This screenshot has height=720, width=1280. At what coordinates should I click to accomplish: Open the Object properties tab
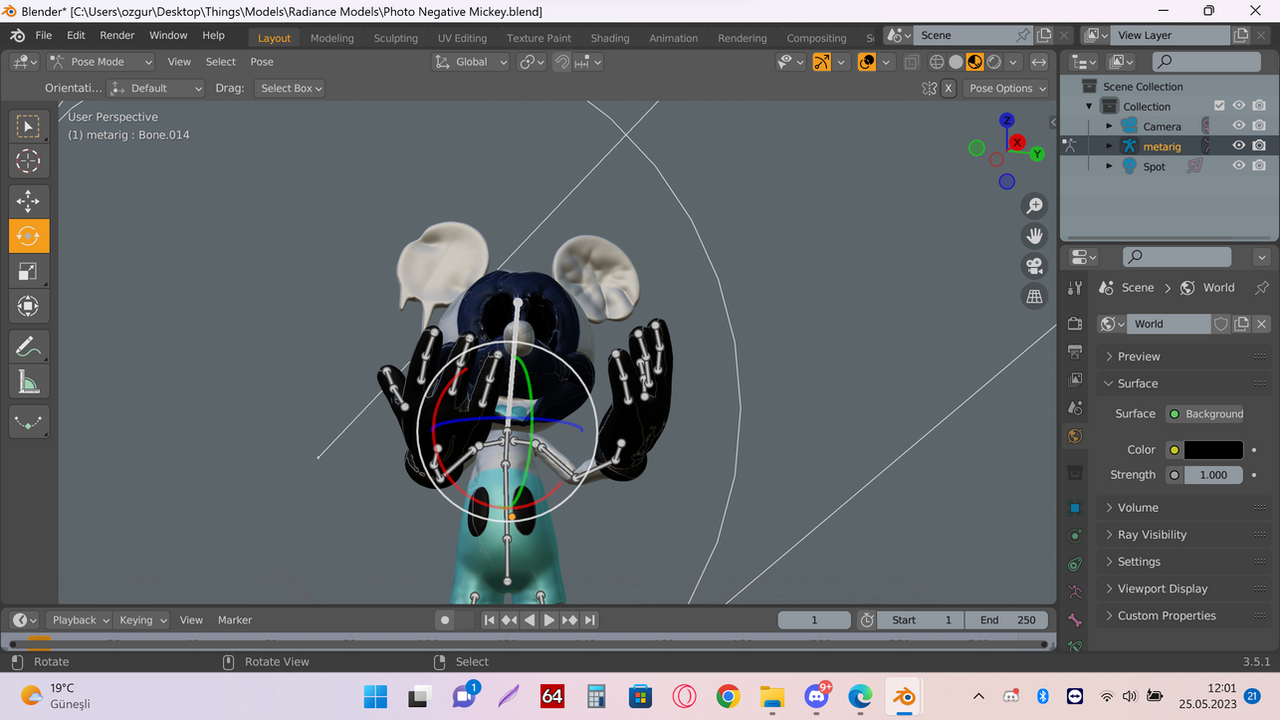(1075, 508)
